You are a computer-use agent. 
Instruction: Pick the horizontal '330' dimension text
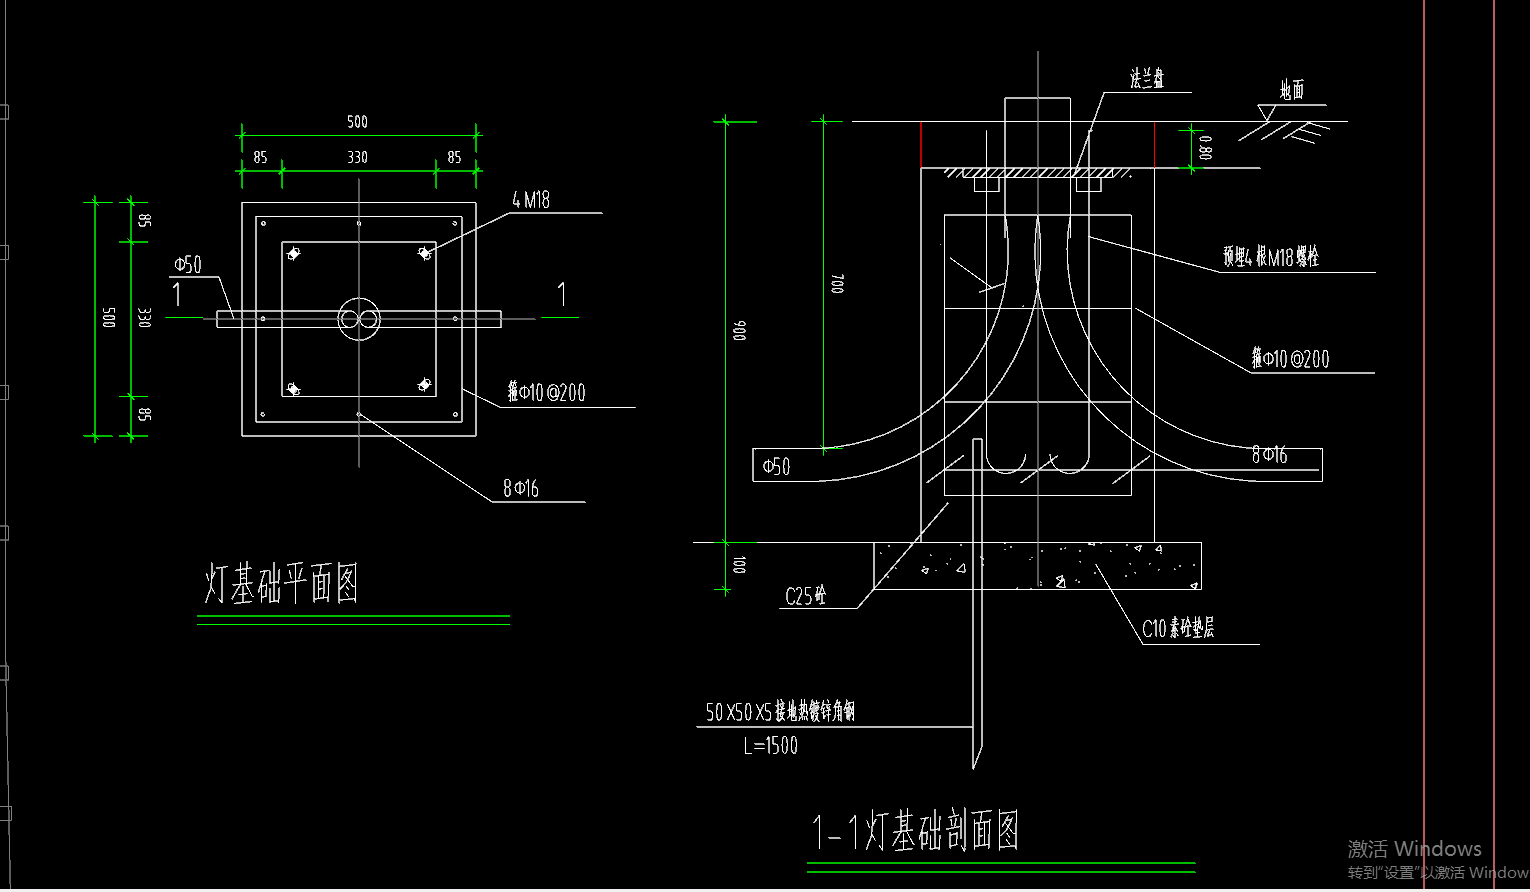point(357,157)
